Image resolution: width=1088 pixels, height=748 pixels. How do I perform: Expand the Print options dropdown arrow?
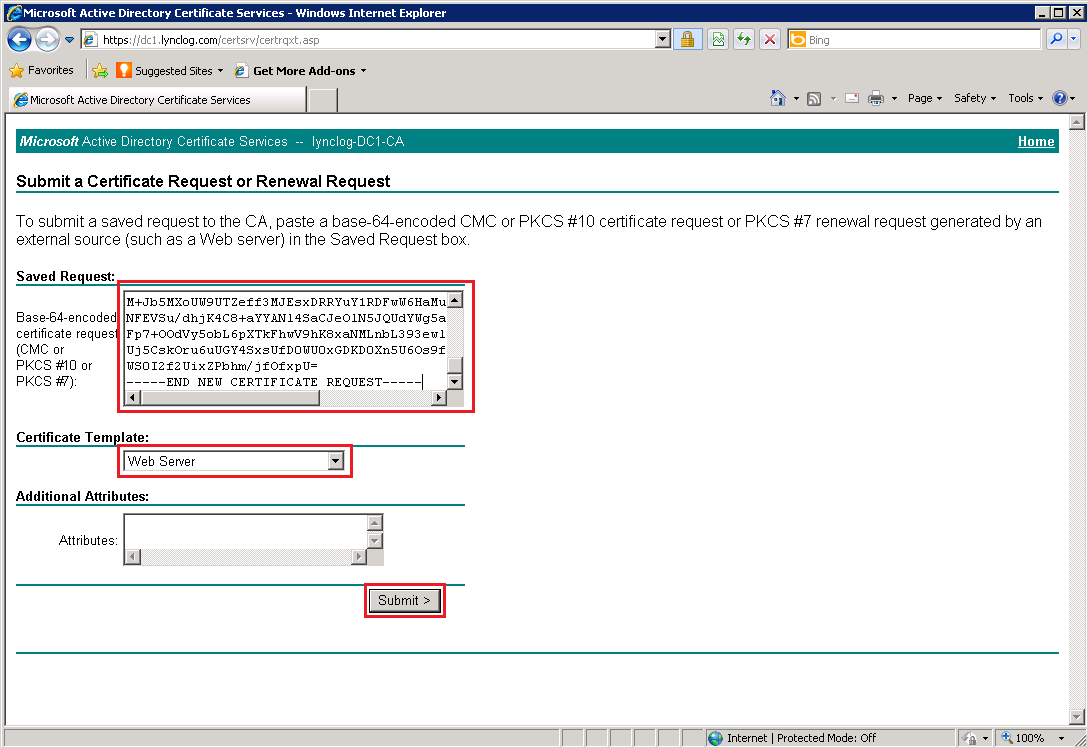(x=894, y=99)
